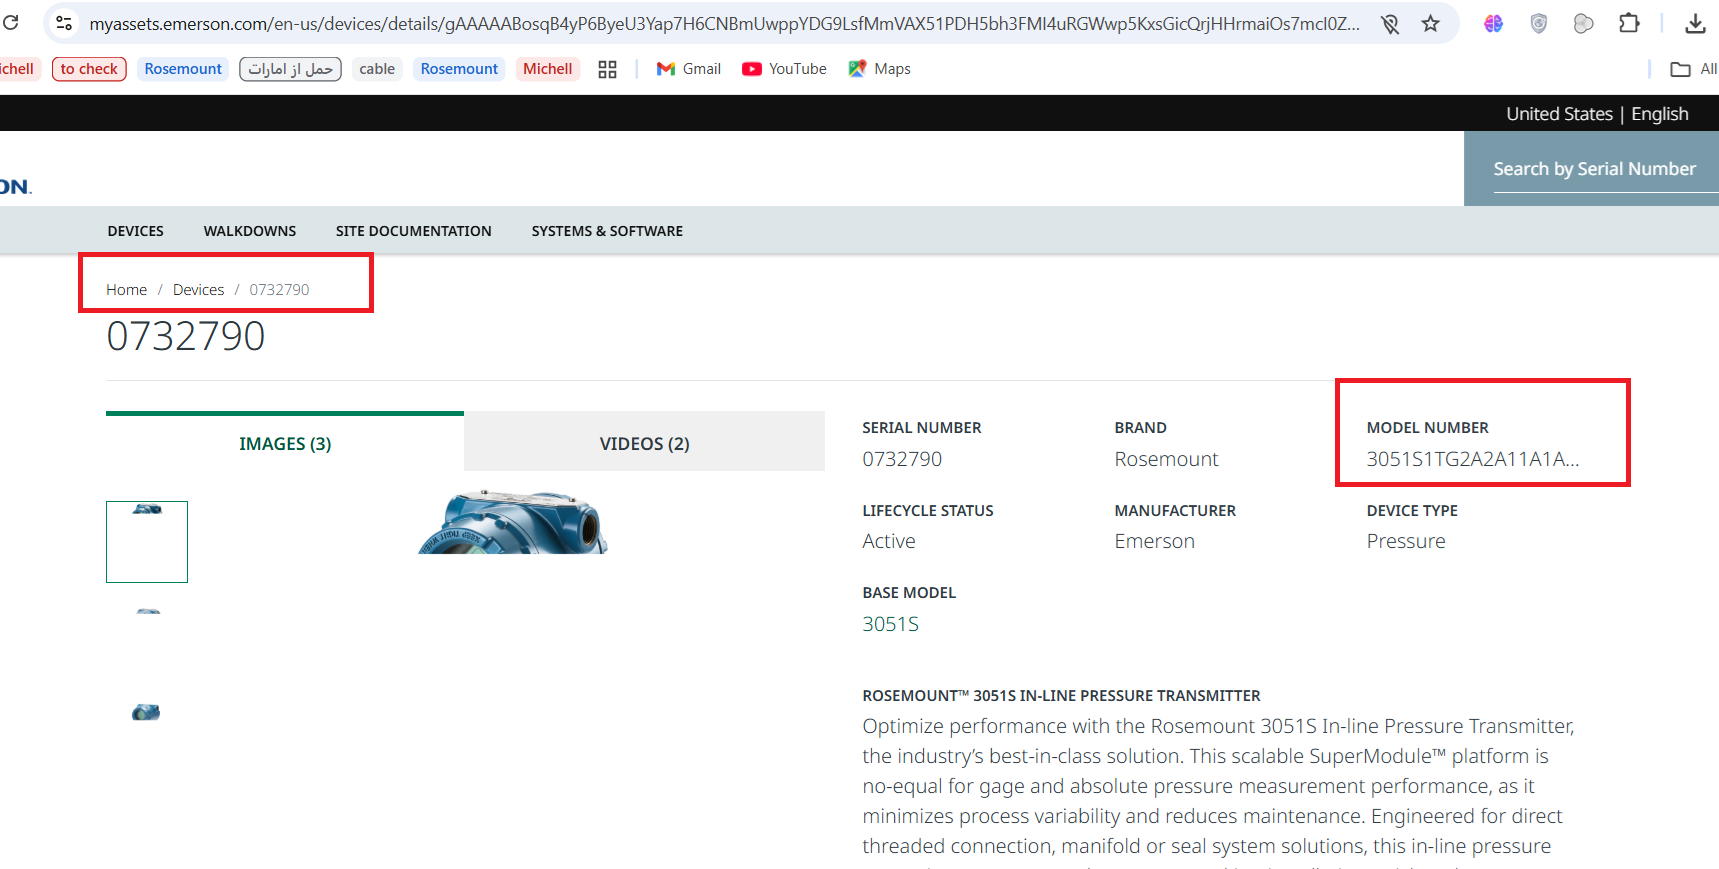Open the 'to check' bookmark
This screenshot has height=869, width=1719.
pyautogui.click(x=89, y=69)
